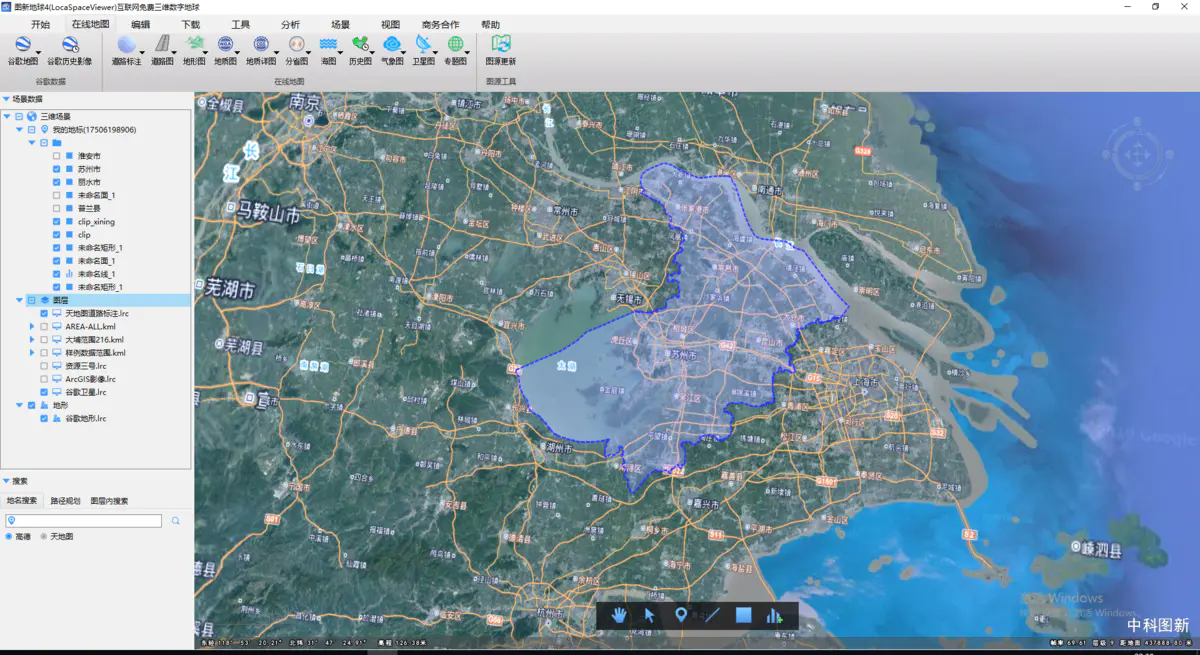Select the 地形图 terrain map icon
Screen dimensions: 1200x655
194,45
